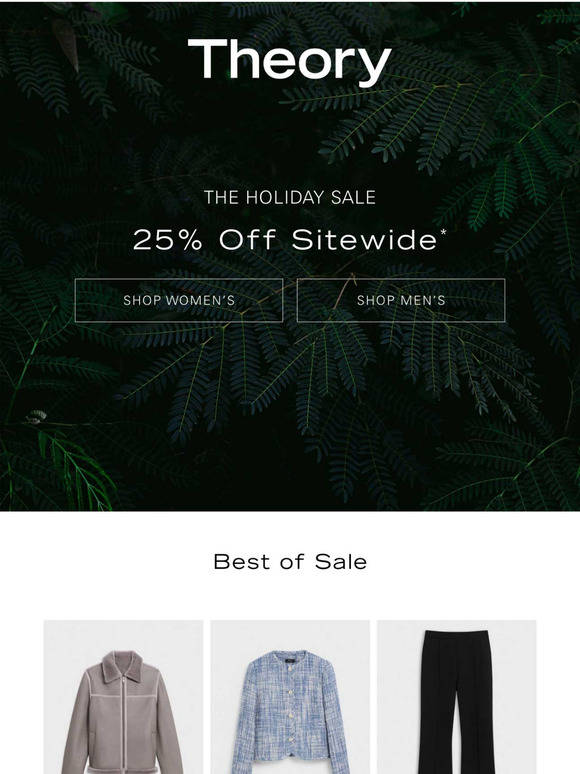Click the waistband of the black pants
The height and width of the screenshot is (774, 580).
tap(457, 634)
